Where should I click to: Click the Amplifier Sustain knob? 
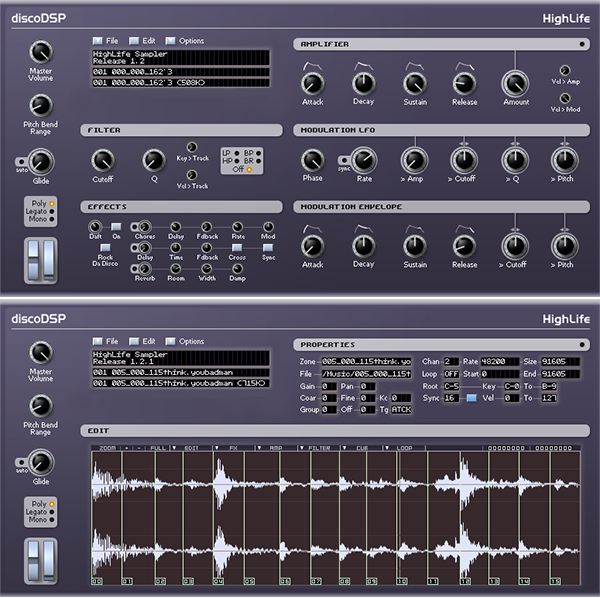coord(415,84)
